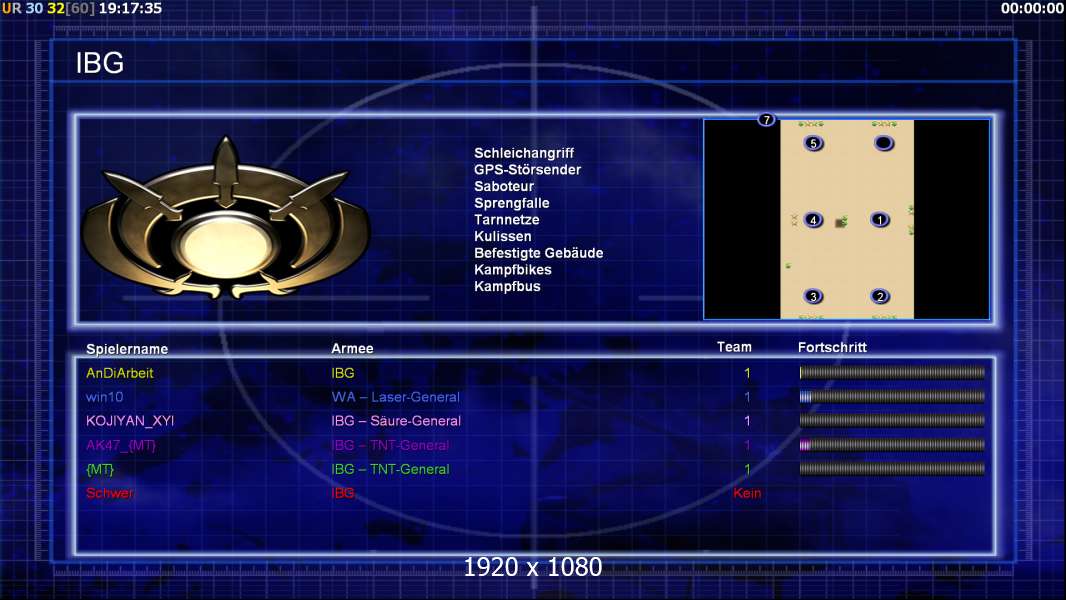Screen dimensions: 1066x600
Task: Click AnDiArbeit's IBG army entry
Action: [x=343, y=373]
